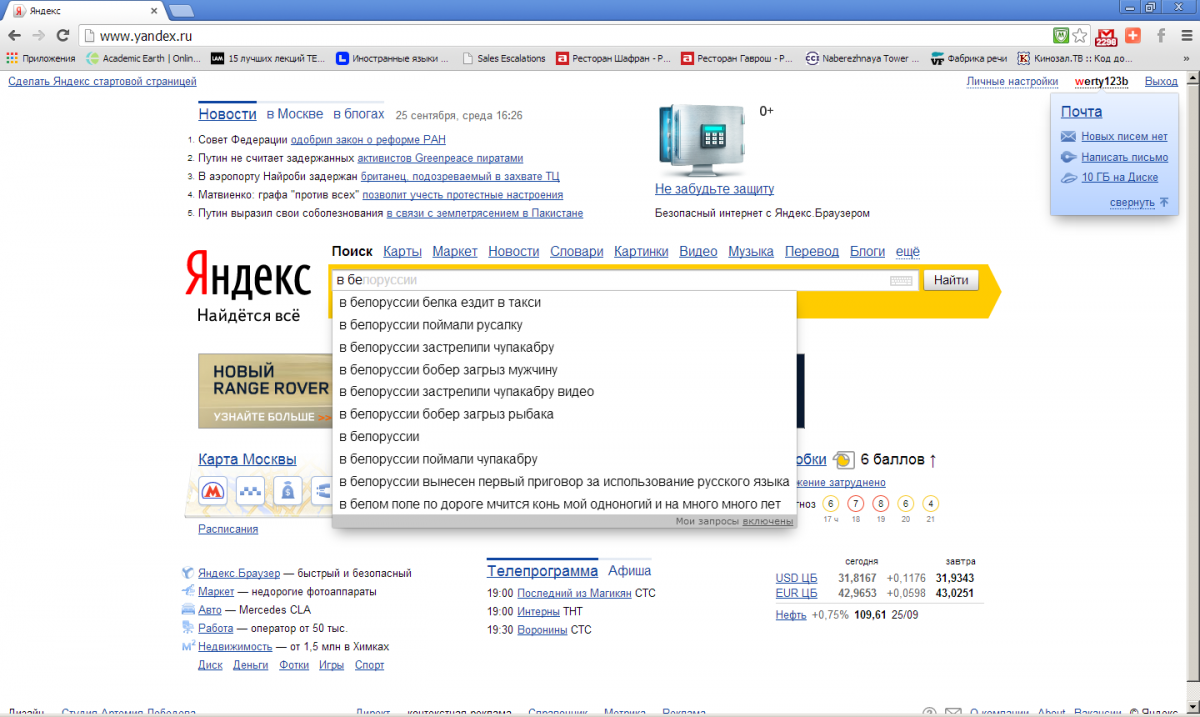This screenshot has width=1200, height=717.
Task: Click the money bag icon on Moscow map
Action: click(x=287, y=491)
